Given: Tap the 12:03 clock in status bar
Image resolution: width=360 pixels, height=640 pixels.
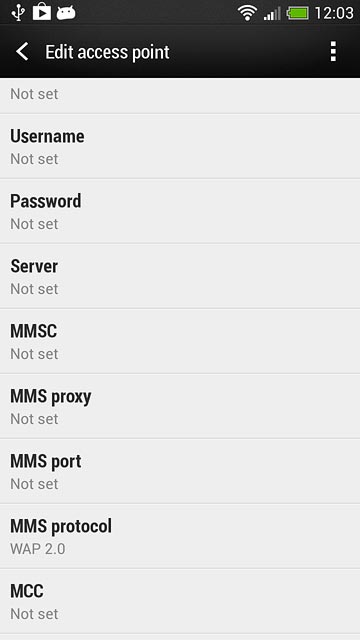Looking at the screenshot, I should [x=334, y=13].
